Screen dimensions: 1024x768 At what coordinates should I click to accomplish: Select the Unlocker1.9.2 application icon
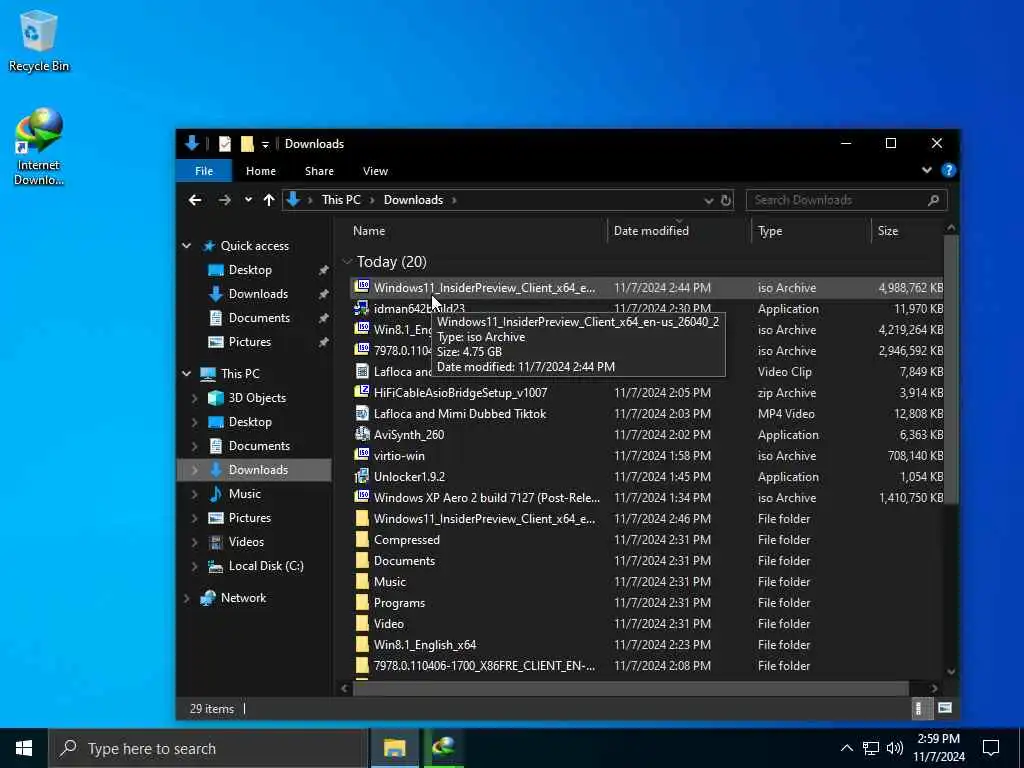pos(362,477)
